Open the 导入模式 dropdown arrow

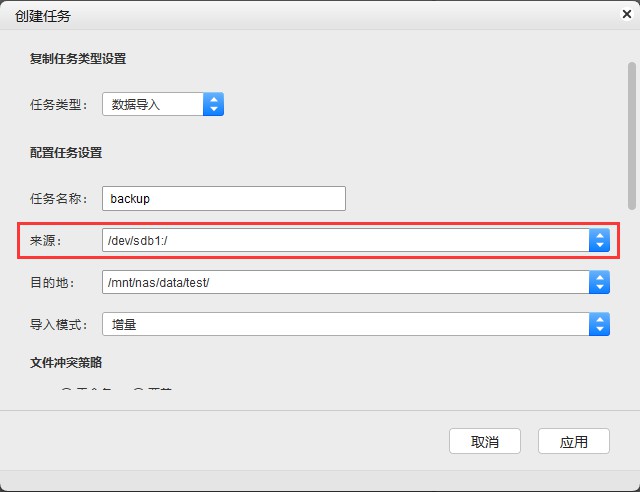coord(598,324)
